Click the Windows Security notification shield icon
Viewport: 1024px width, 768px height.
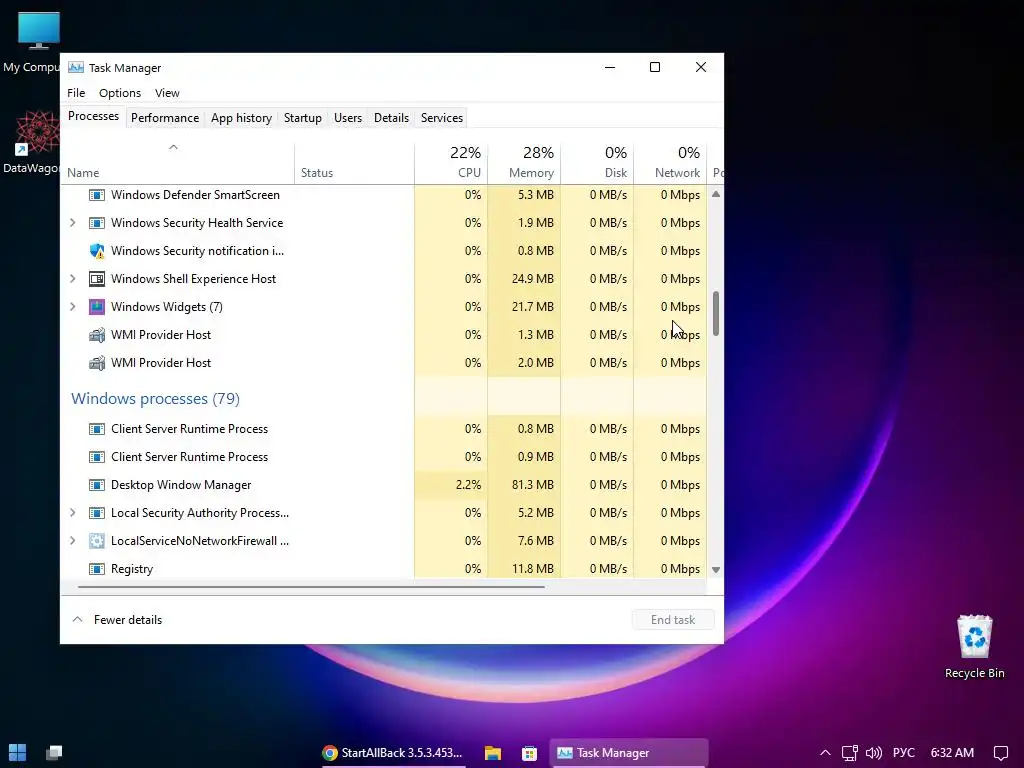[x=97, y=251]
